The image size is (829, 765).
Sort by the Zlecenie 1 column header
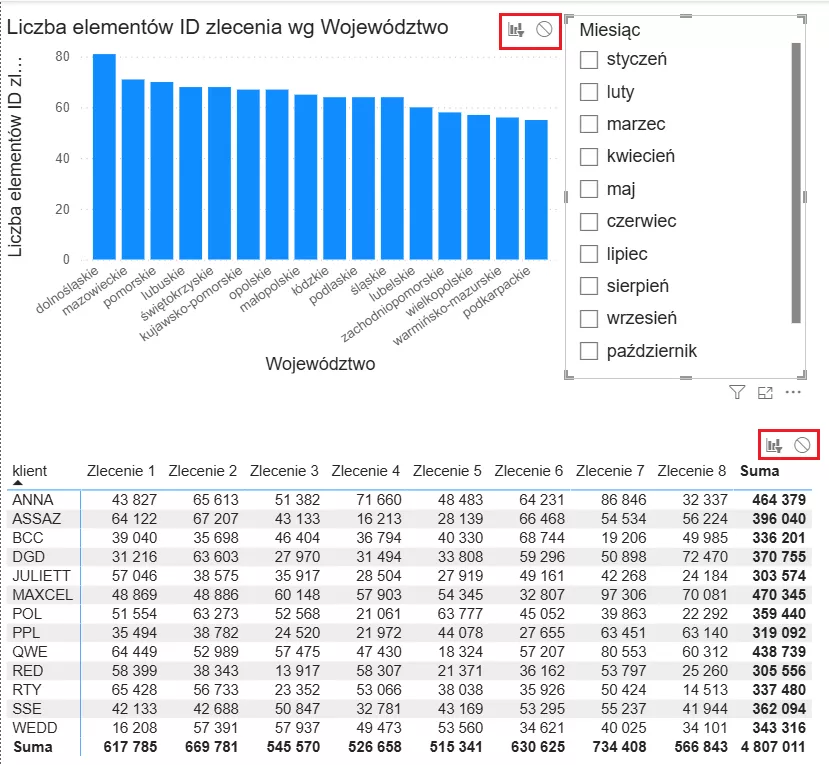tap(121, 470)
